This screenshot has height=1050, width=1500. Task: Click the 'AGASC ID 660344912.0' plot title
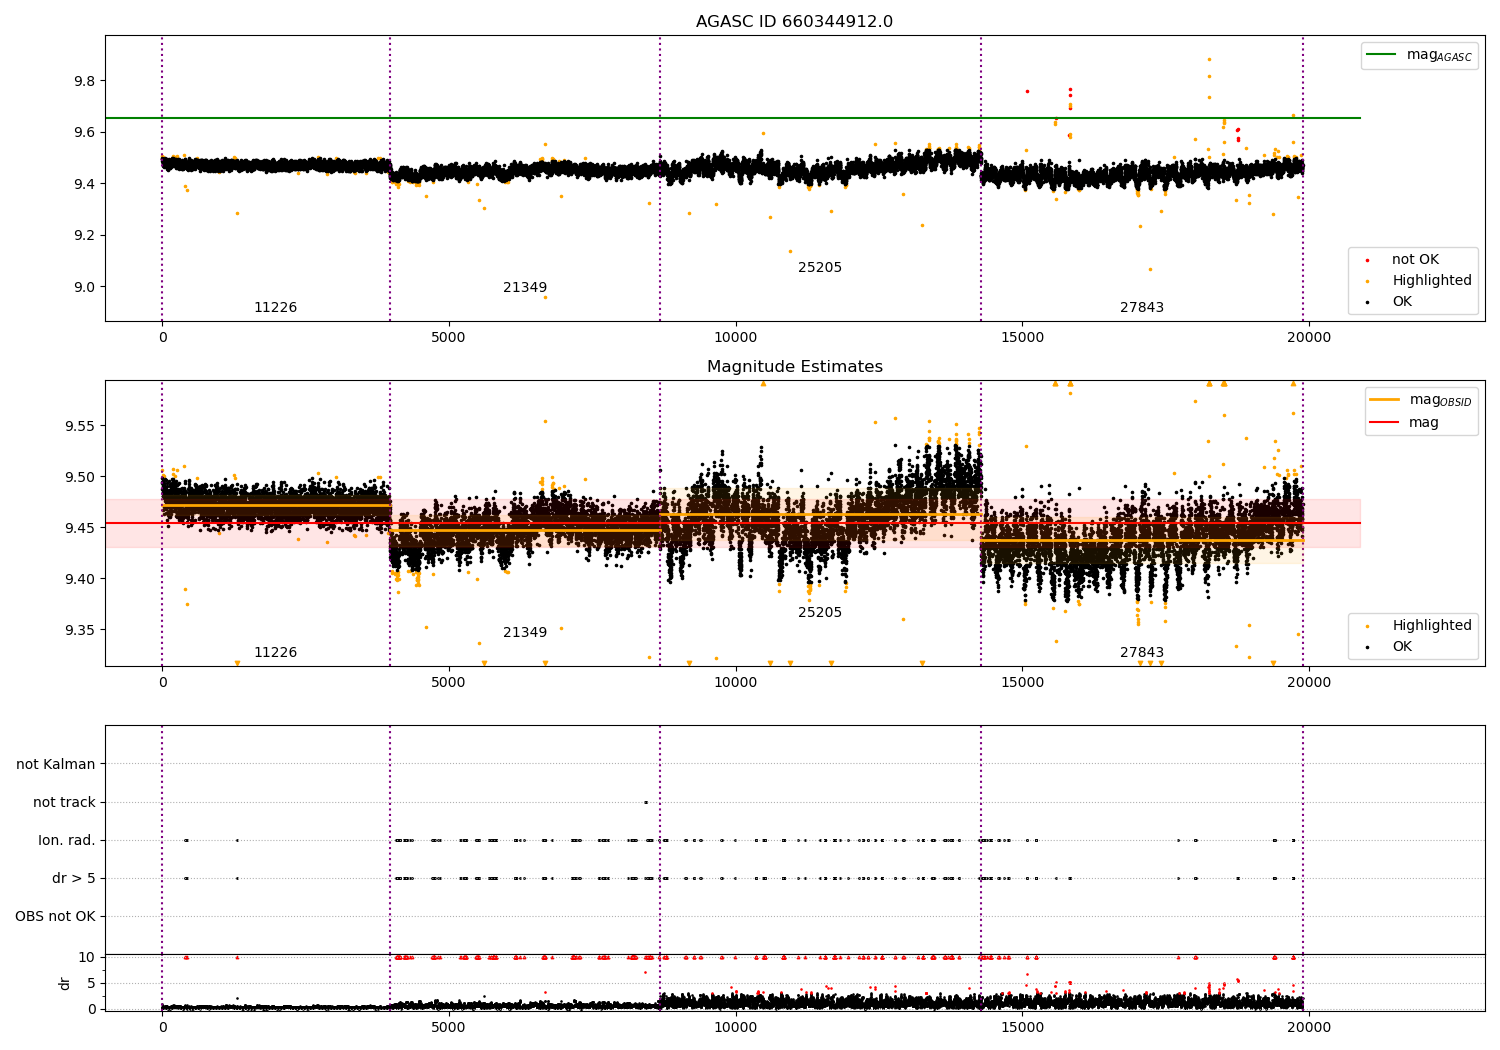(x=794, y=22)
